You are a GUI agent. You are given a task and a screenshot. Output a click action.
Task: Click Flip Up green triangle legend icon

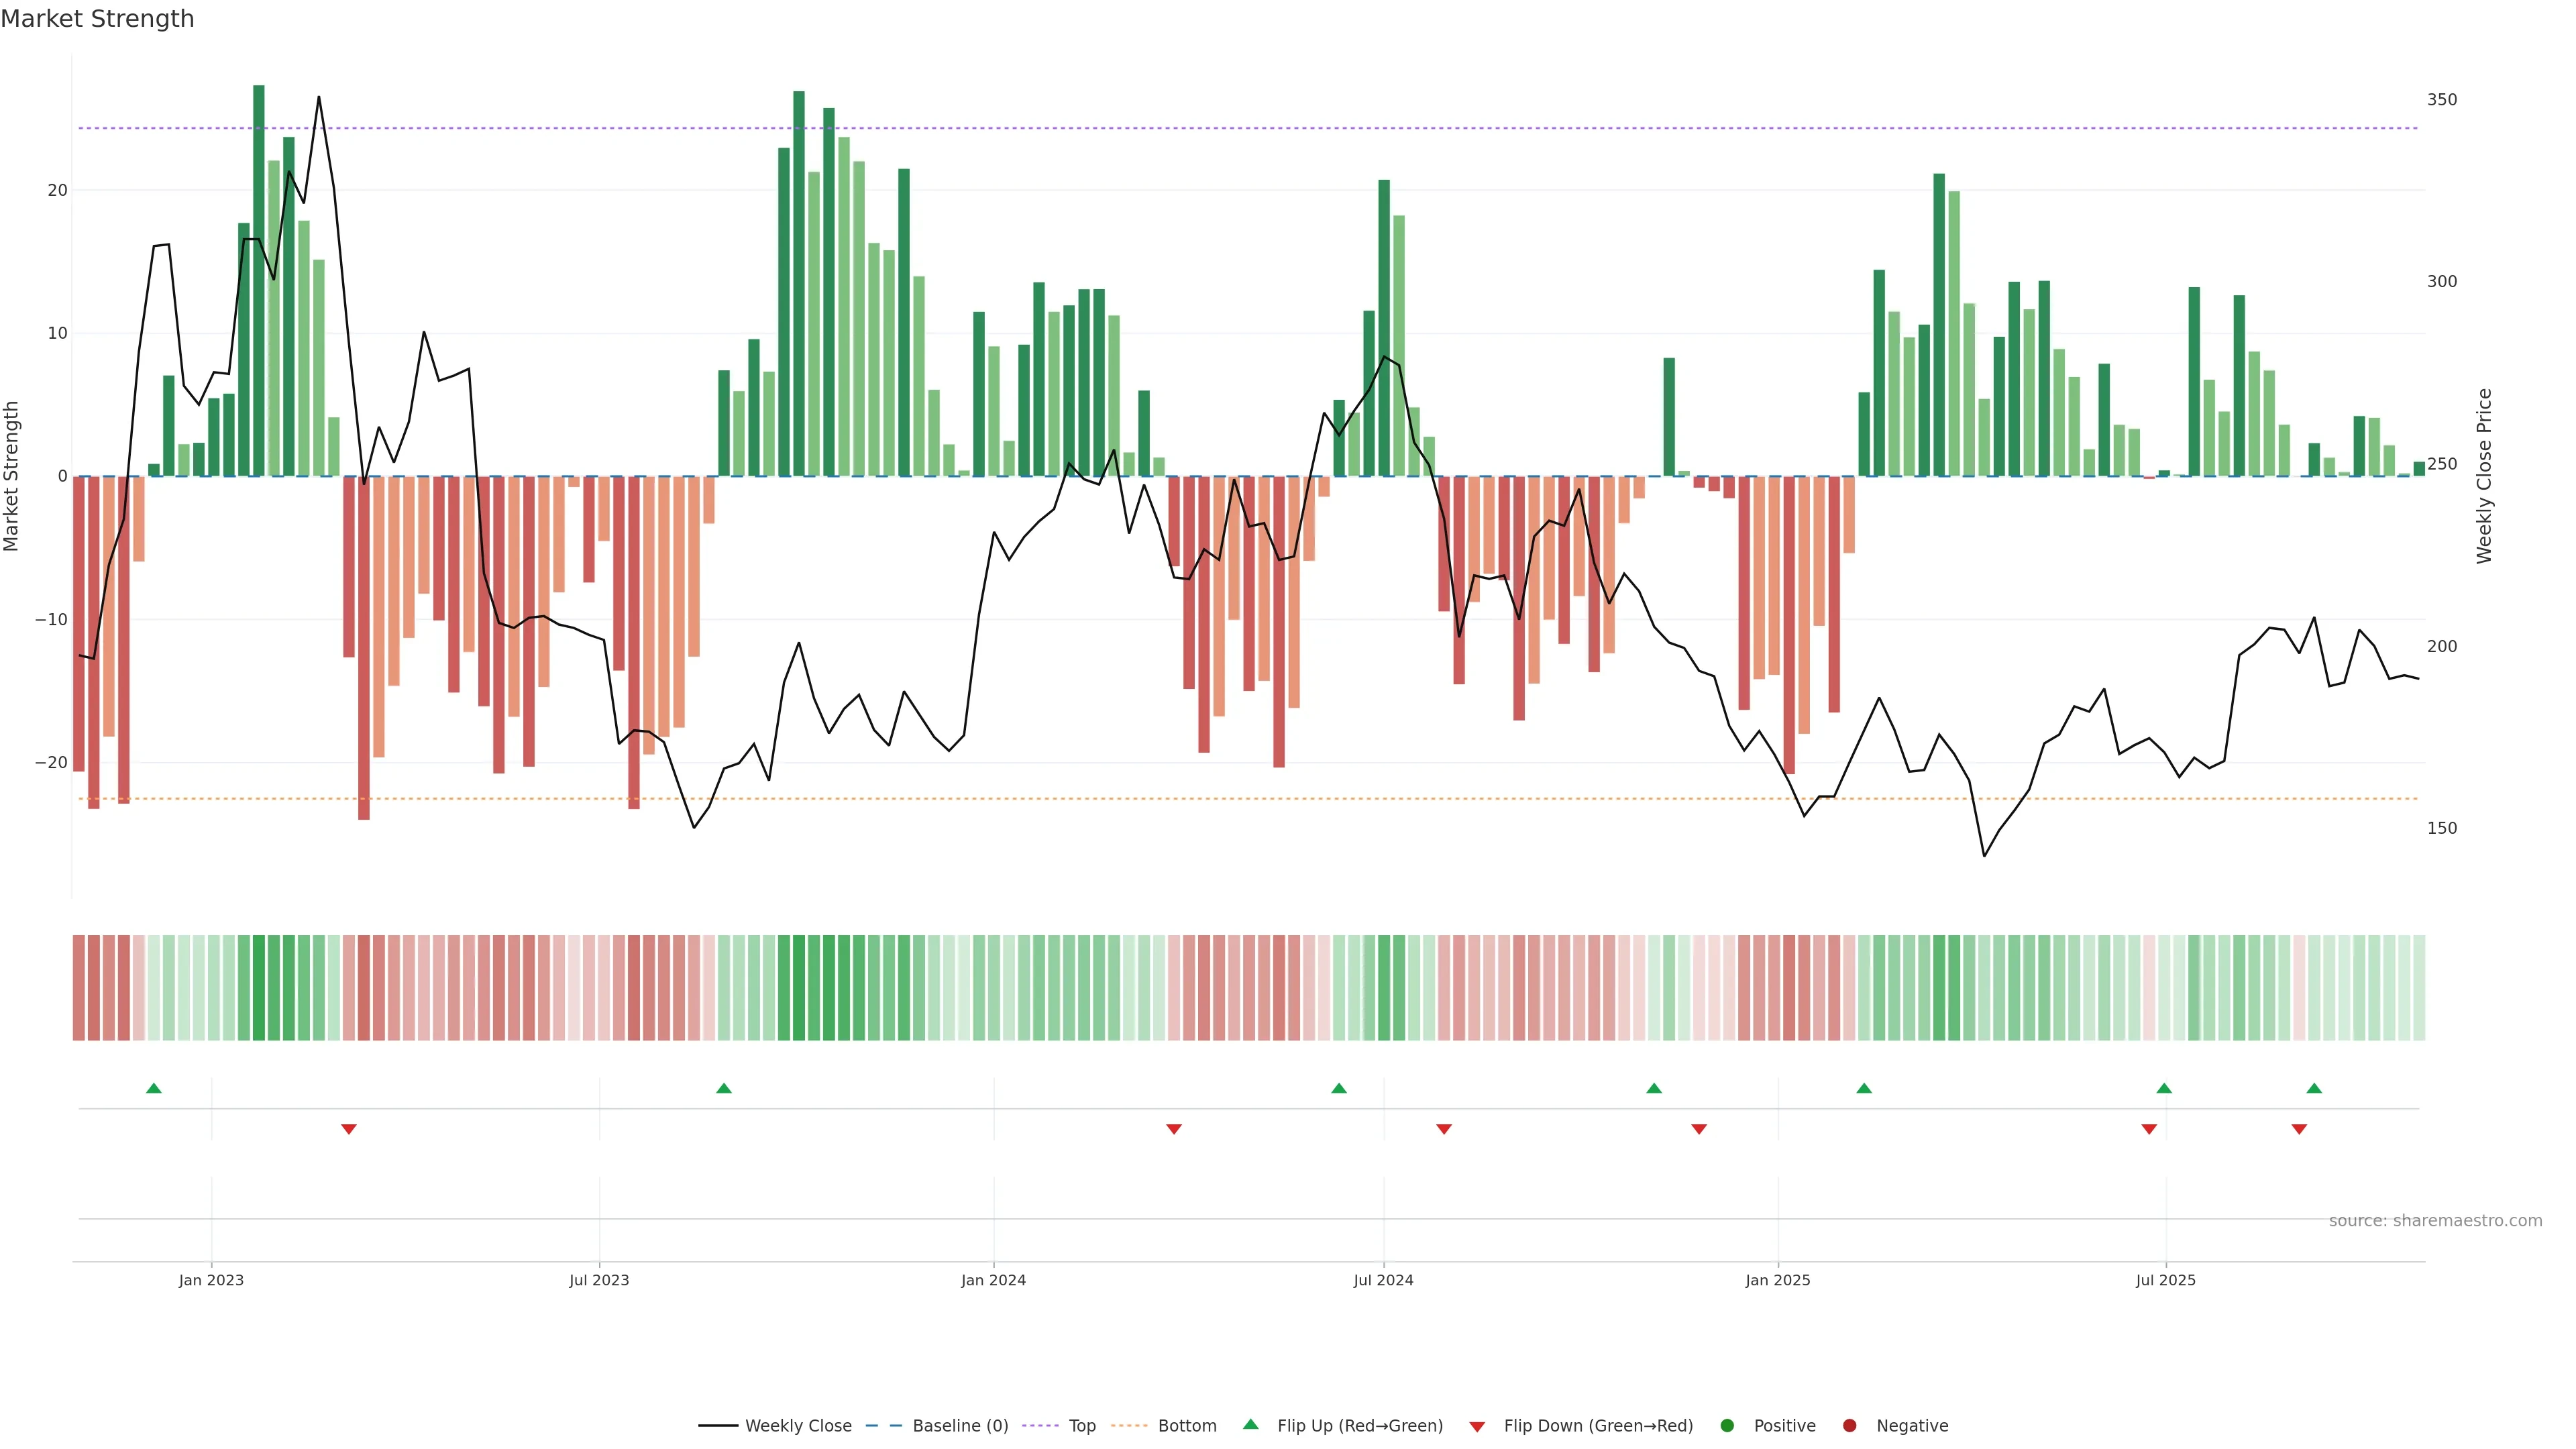[1250, 1424]
